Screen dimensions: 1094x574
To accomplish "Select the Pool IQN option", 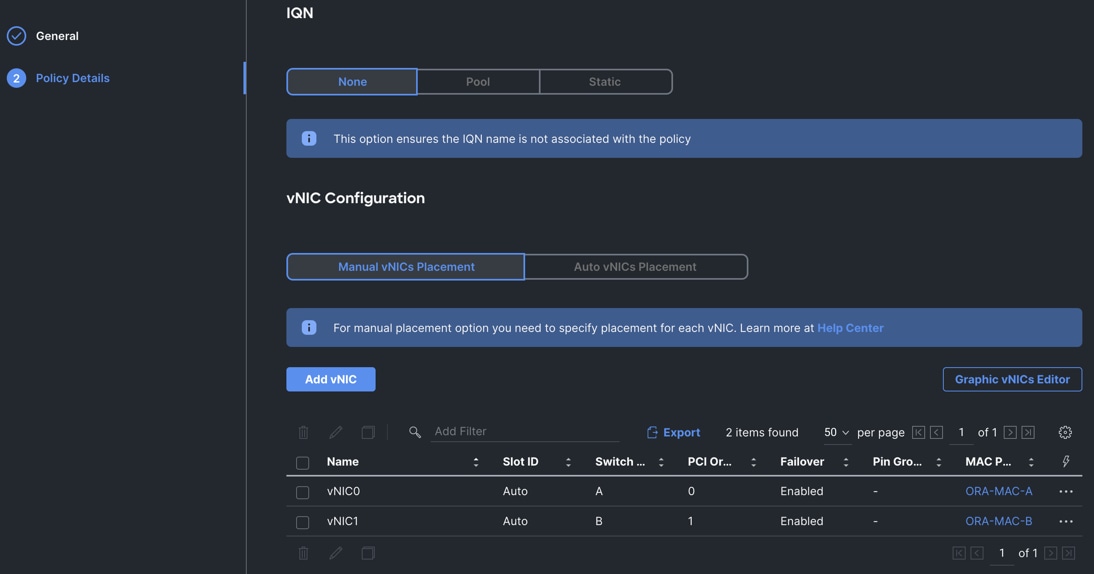I will [478, 82].
